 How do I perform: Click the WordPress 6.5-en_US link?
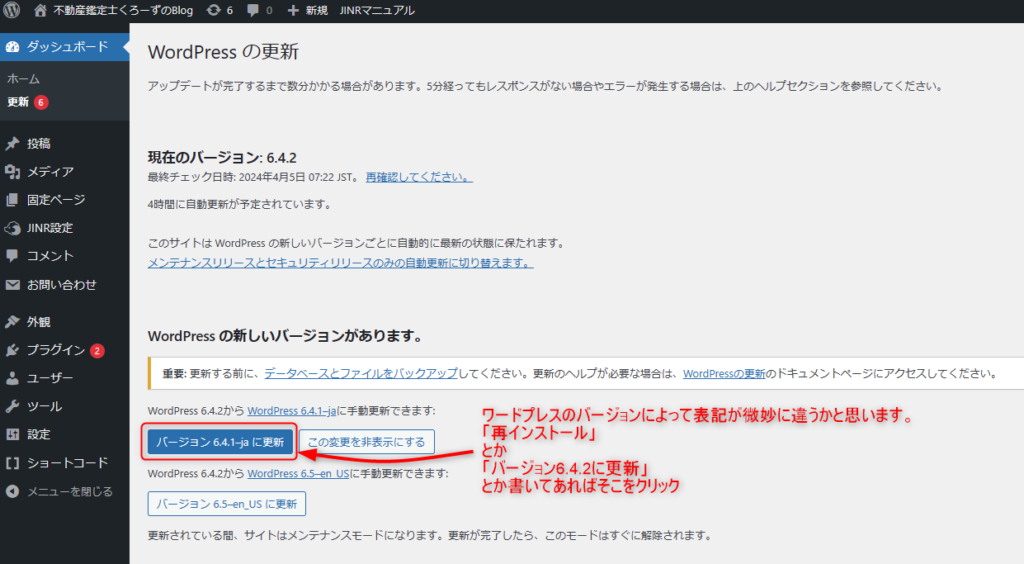click(298, 473)
